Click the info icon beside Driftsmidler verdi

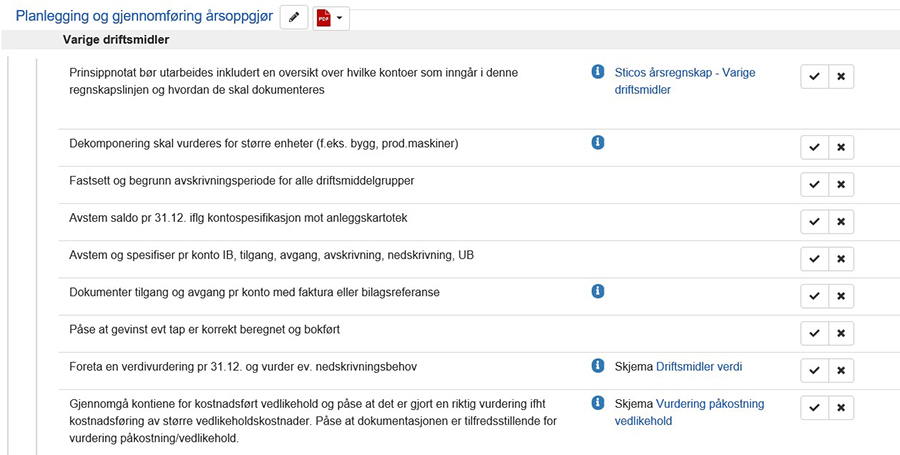598,365
